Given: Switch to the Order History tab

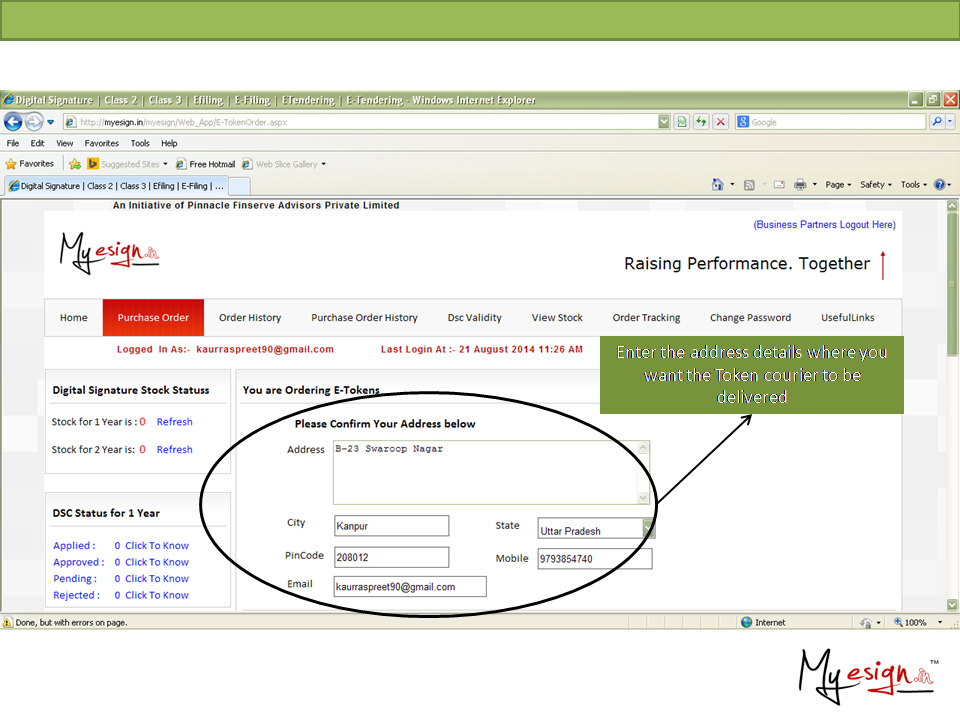Looking at the screenshot, I should [x=250, y=318].
